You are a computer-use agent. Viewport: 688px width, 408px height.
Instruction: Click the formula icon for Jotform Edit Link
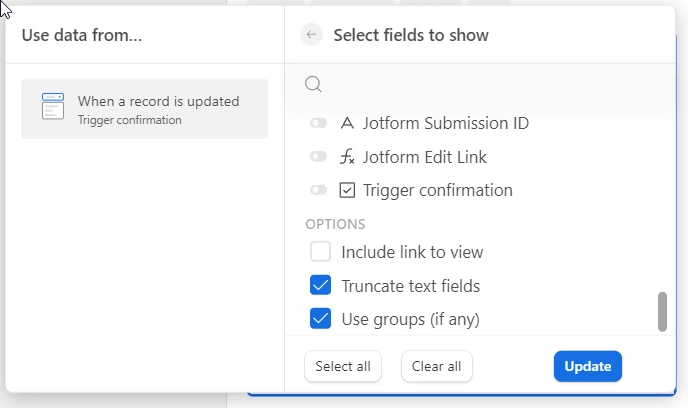coord(347,157)
